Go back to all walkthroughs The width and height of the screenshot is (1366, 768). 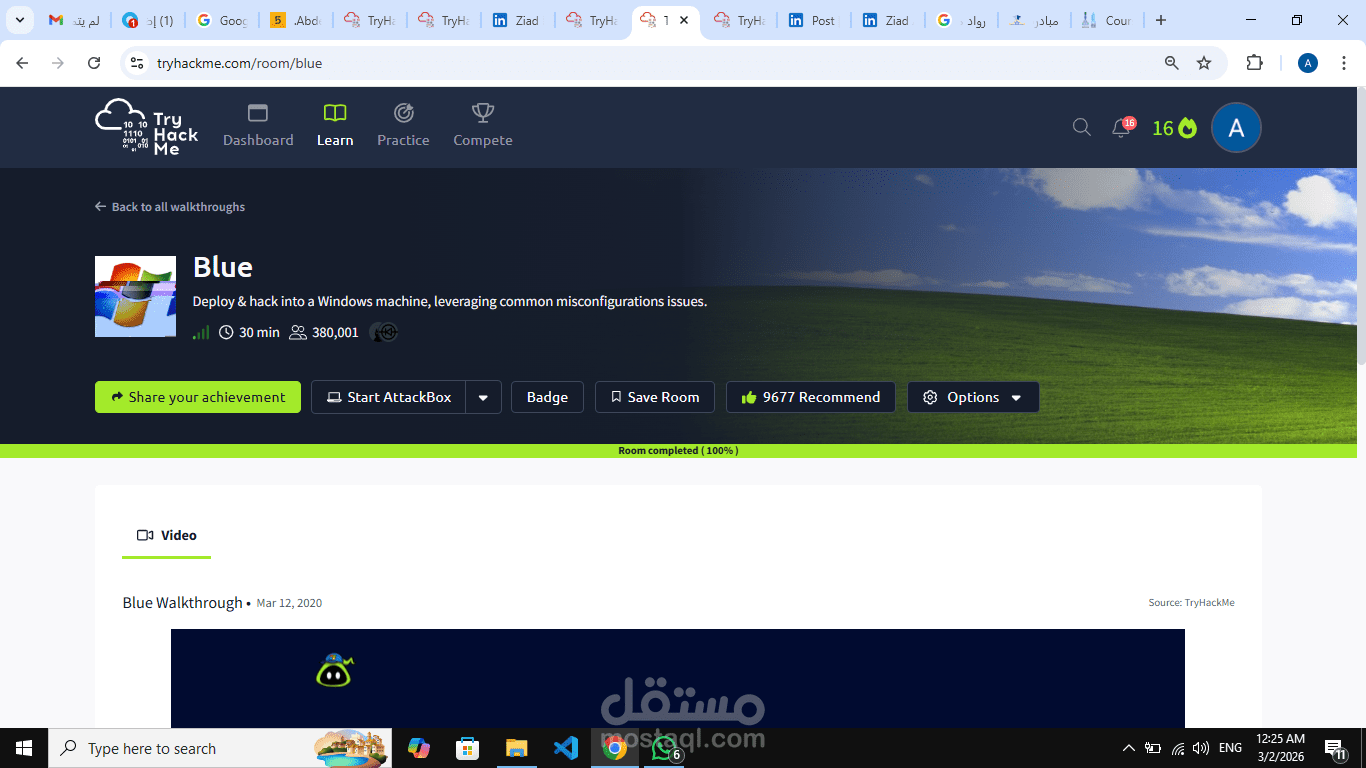click(x=170, y=207)
